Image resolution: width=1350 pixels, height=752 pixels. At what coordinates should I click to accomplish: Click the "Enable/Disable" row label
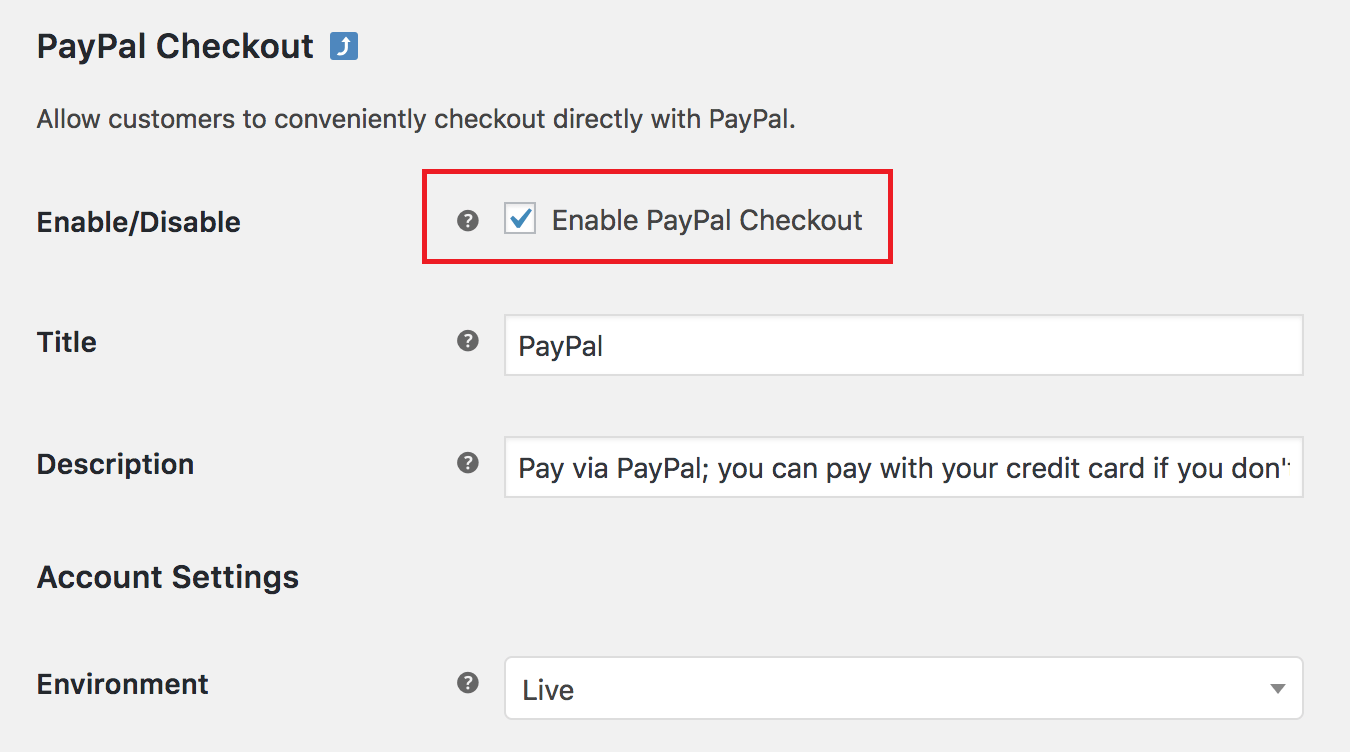click(139, 222)
